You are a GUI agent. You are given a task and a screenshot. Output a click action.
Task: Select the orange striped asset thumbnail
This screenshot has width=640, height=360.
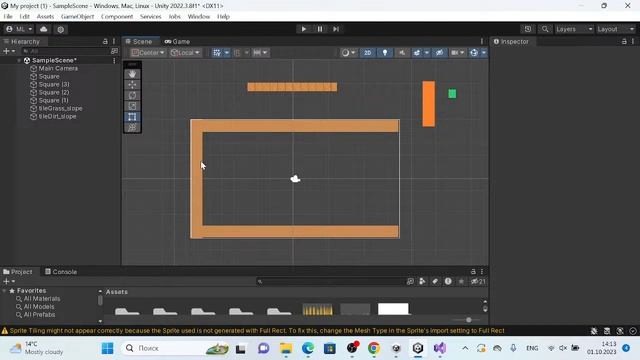tap(317, 309)
